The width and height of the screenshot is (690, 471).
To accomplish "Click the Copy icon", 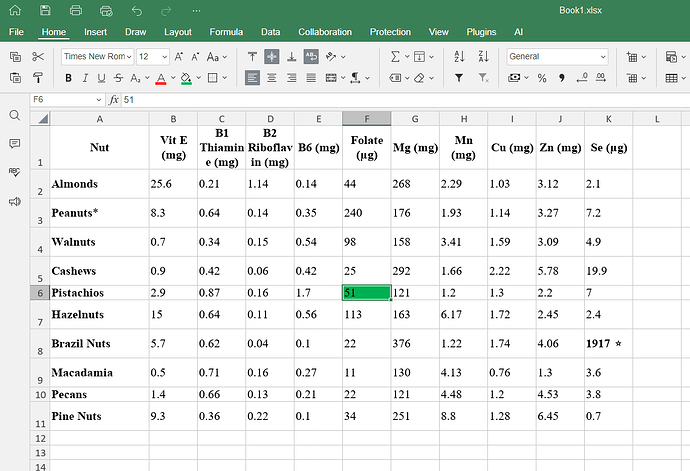I will pos(15,57).
